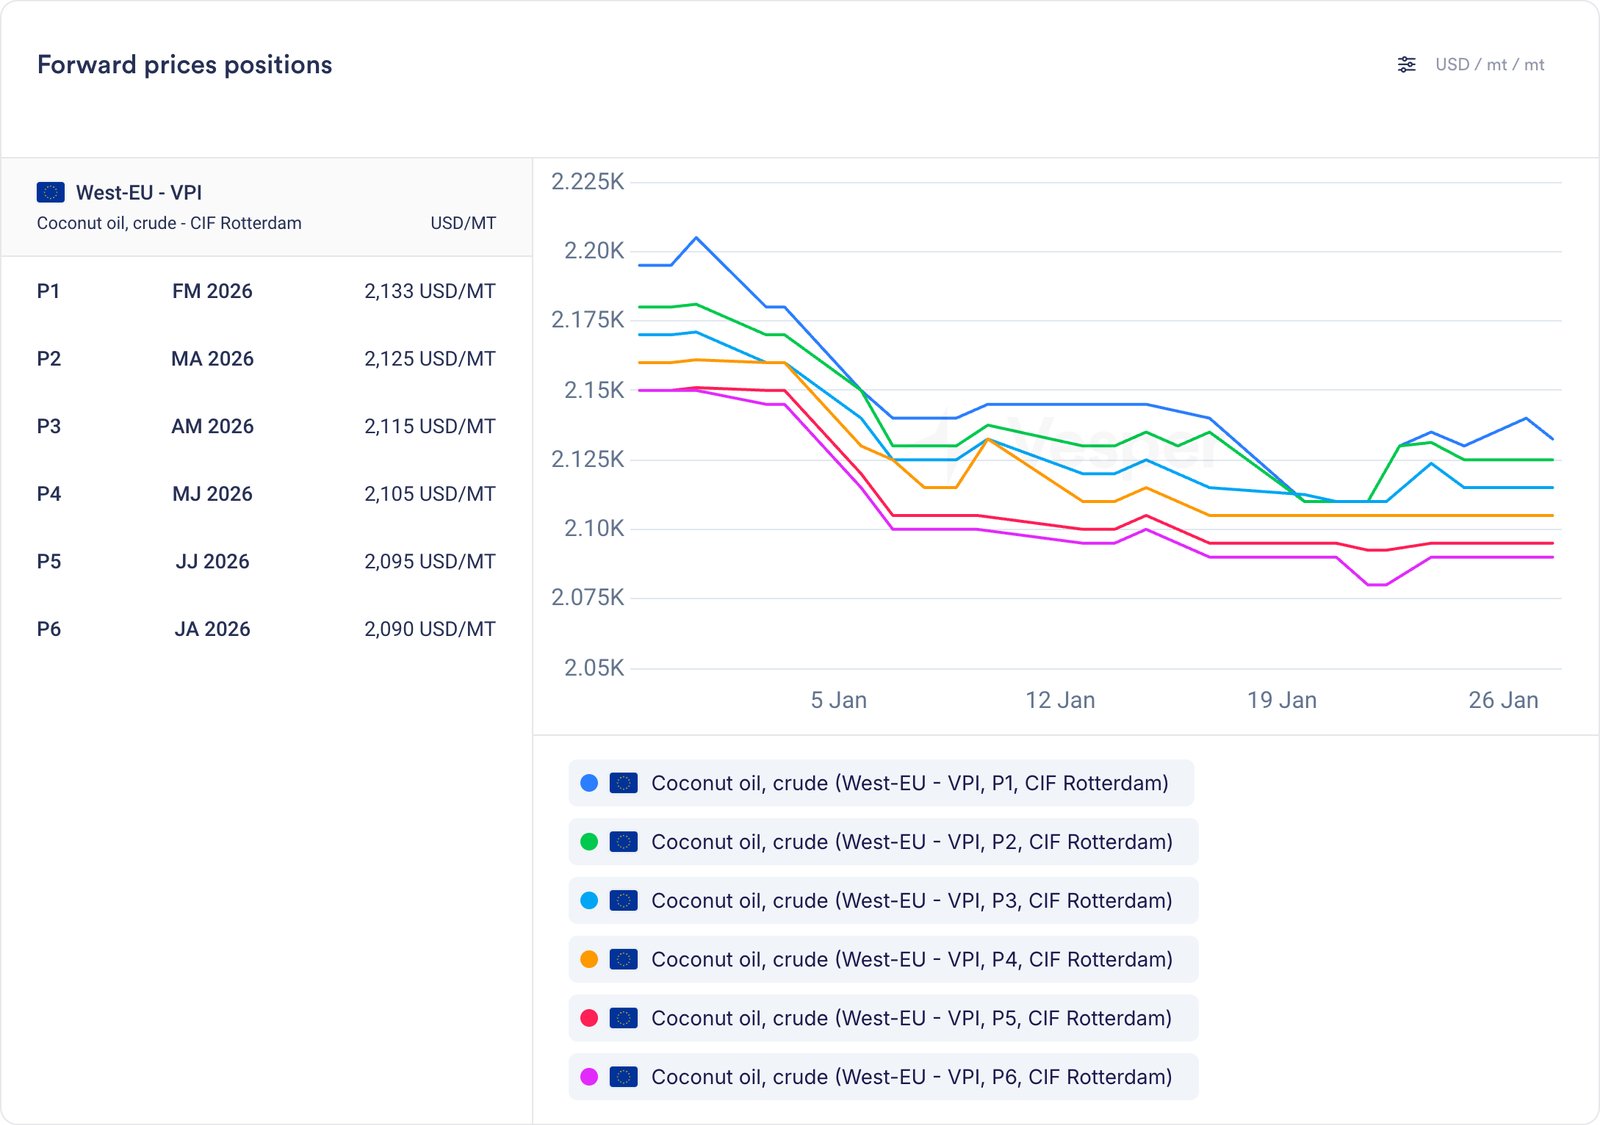Viewport: 1600px width, 1125px height.
Task: Click the orange P4 legend color dot
Action: [x=589, y=960]
